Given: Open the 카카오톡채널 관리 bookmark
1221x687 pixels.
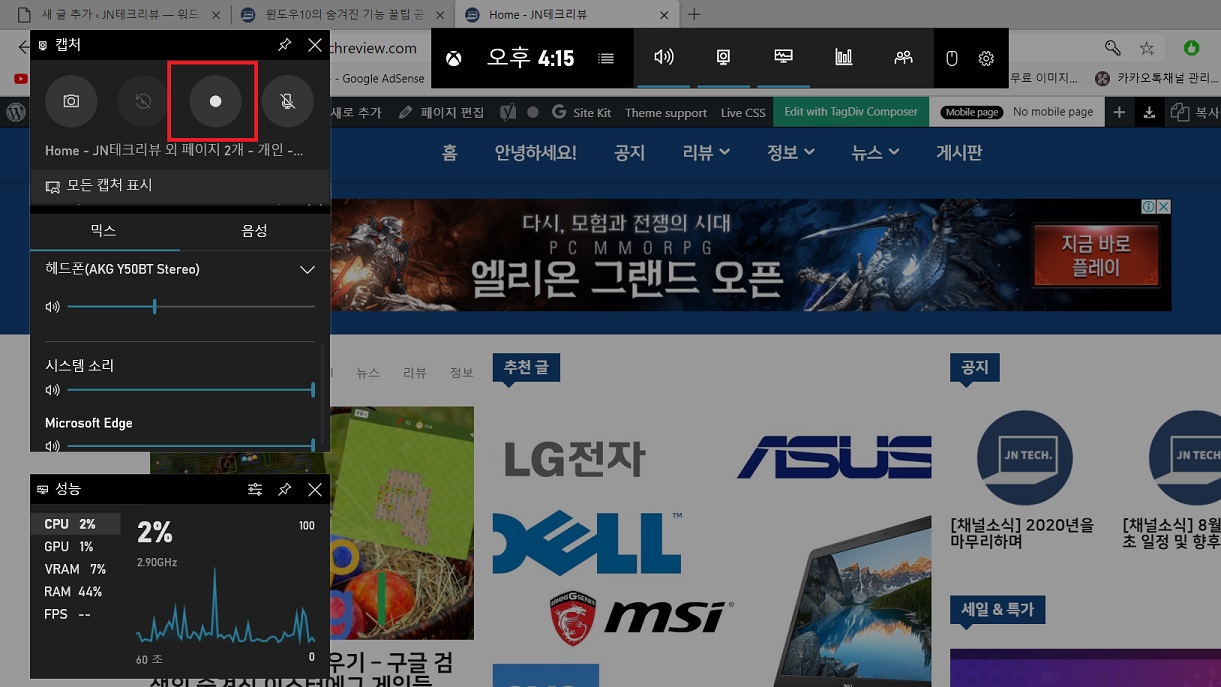Looking at the screenshot, I should (1157, 78).
